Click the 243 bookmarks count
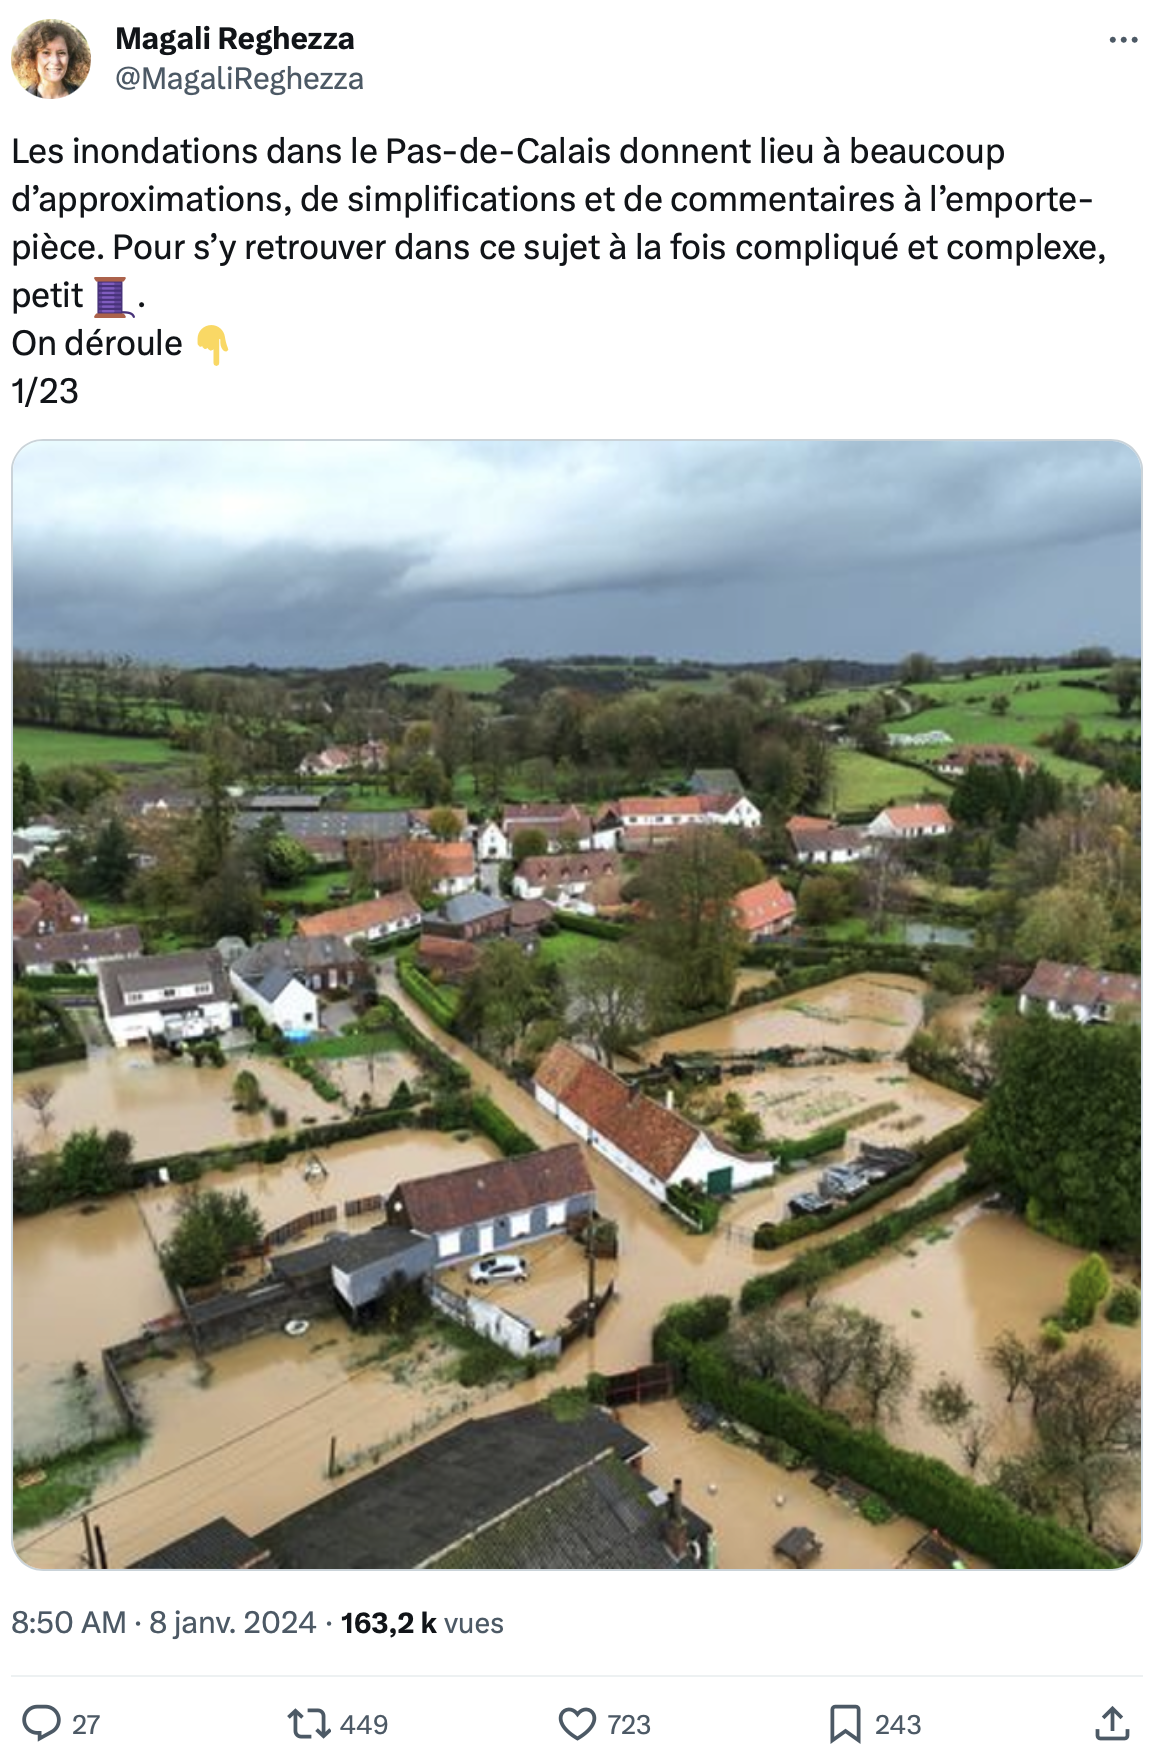 click(x=898, y=1725)
